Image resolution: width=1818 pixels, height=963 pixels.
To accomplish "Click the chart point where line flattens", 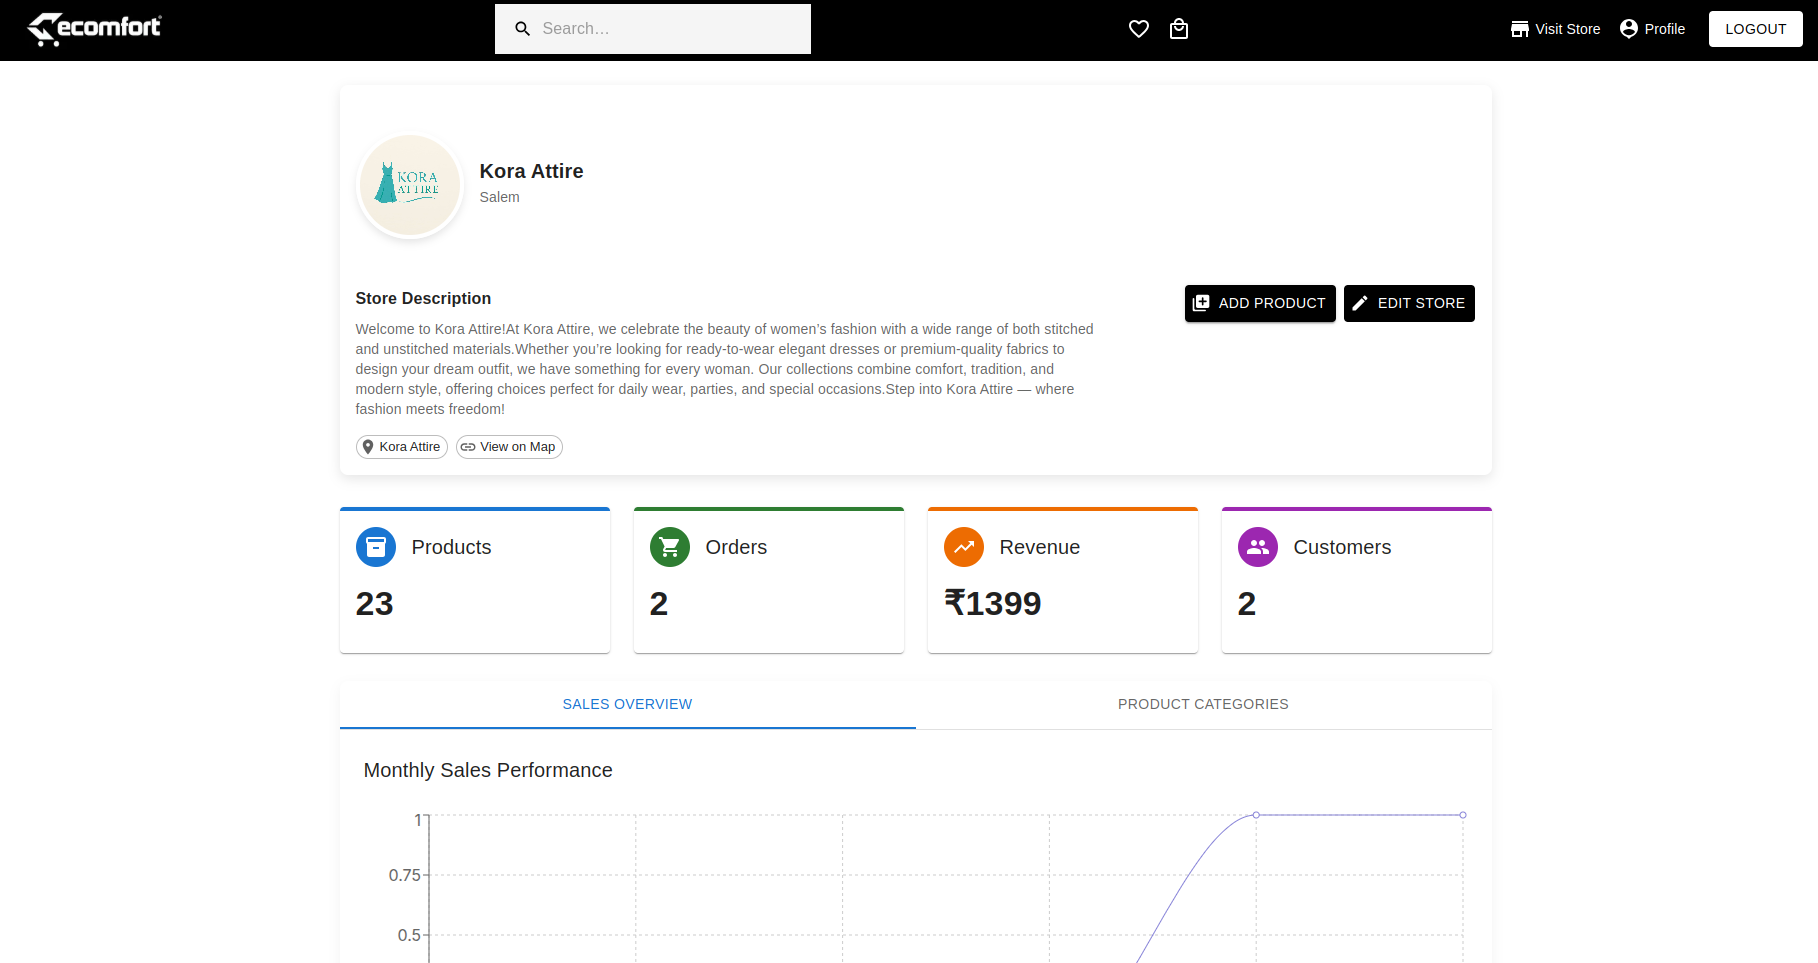I will (1256, 815).
